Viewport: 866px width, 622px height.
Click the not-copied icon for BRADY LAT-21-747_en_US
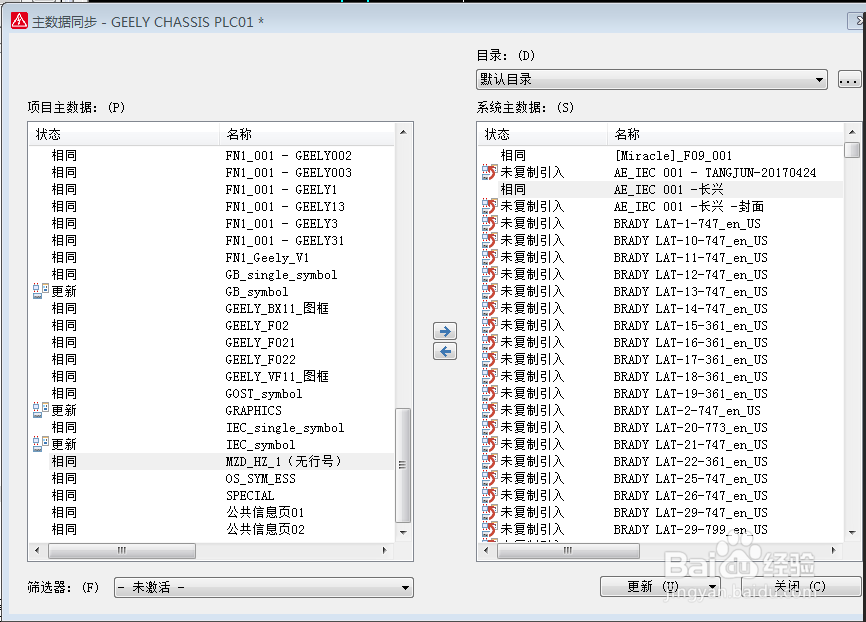click(x=489, y=444)
